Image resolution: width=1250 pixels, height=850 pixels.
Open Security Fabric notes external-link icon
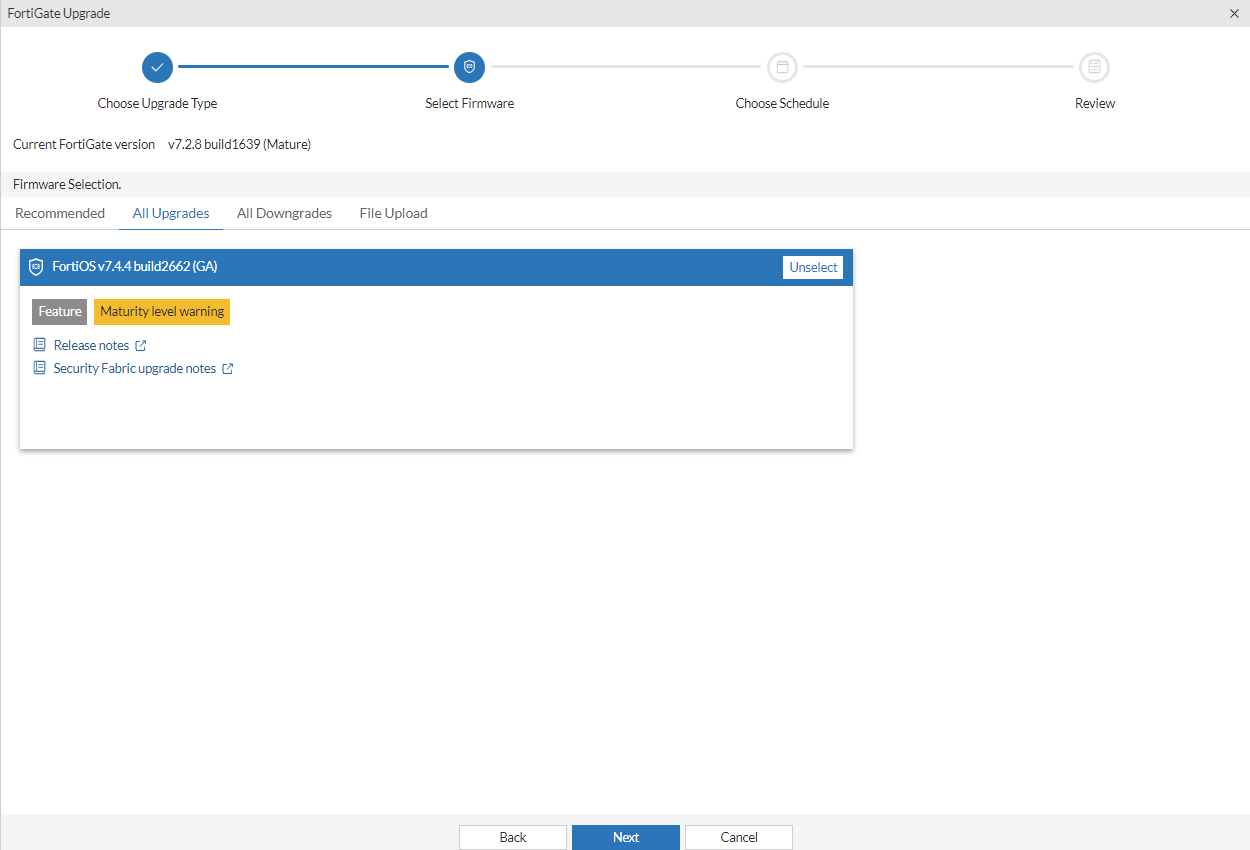(x=231, y=367)
